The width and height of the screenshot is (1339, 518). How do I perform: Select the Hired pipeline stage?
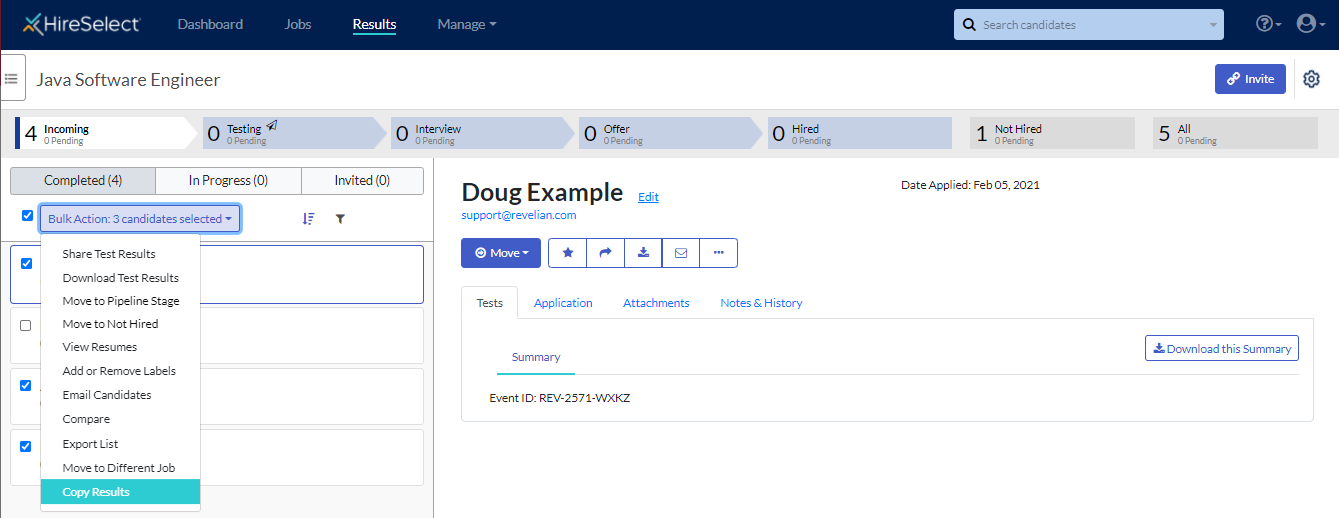pyautogui.click(x=859, y=133)
